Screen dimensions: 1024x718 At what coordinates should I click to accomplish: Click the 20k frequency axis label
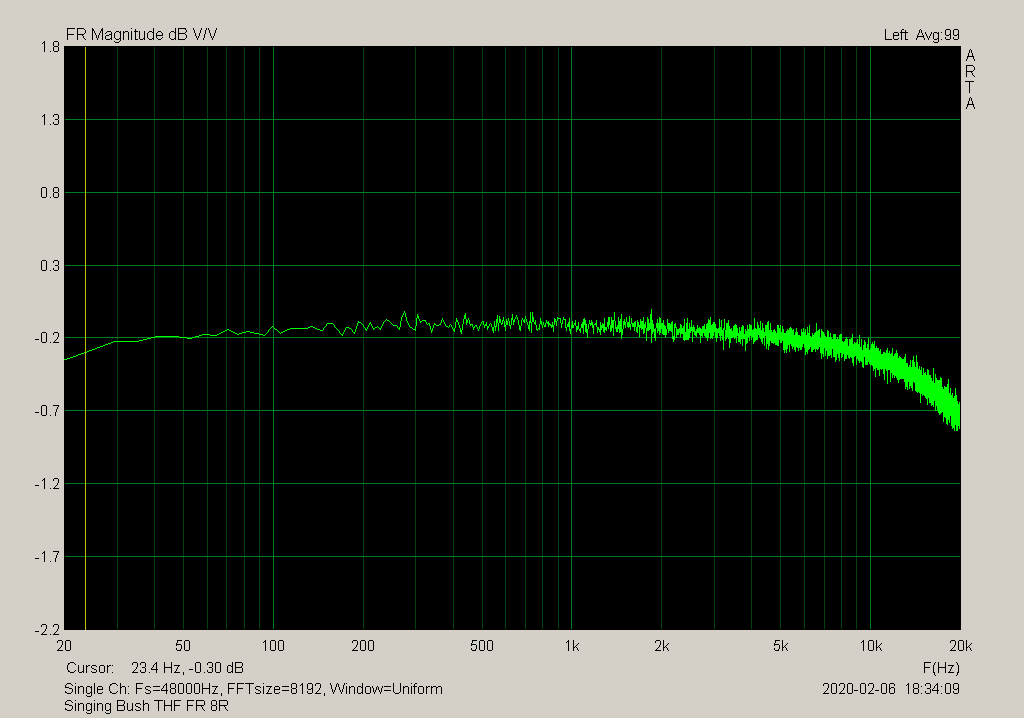(961, 646)
